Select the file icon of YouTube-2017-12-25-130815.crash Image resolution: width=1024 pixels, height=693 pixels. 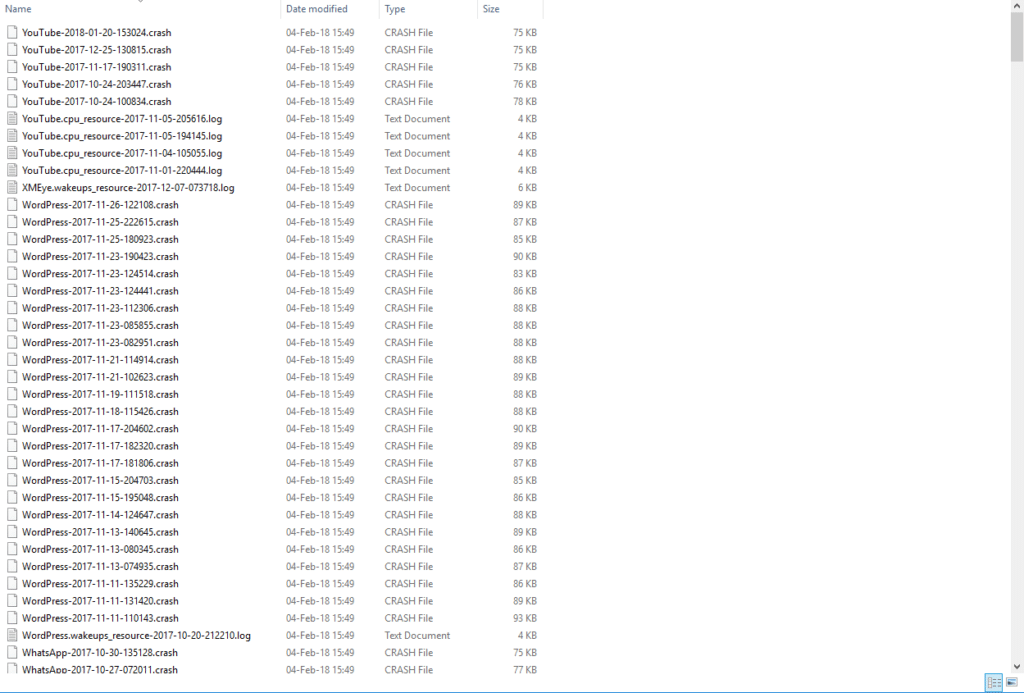[12, 49]
